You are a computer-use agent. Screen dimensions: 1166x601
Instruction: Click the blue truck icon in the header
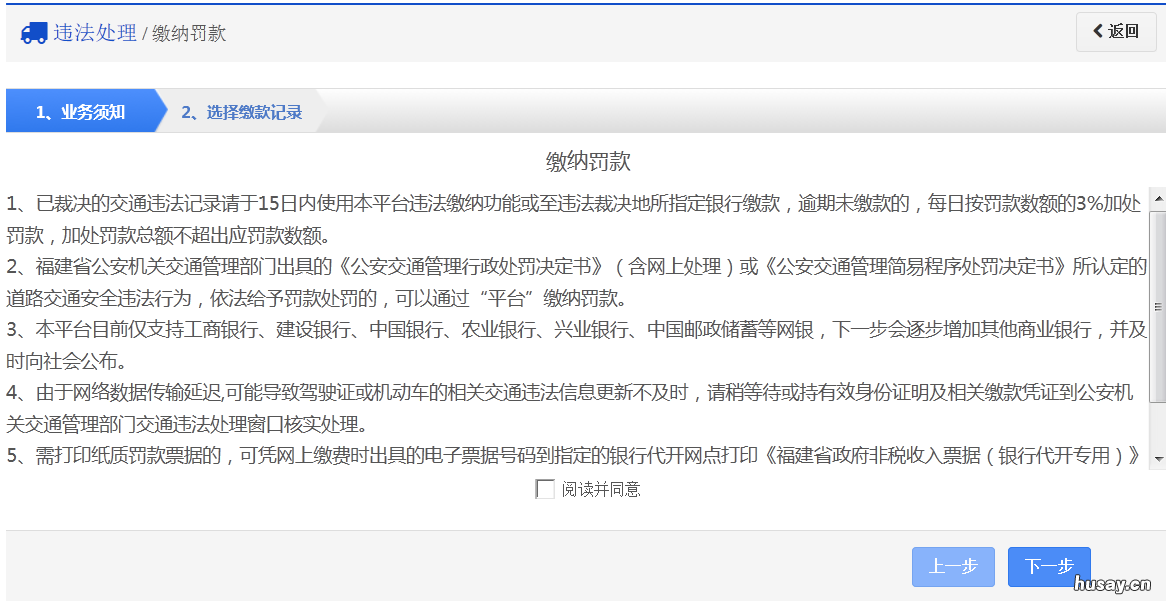click(33, 31)
